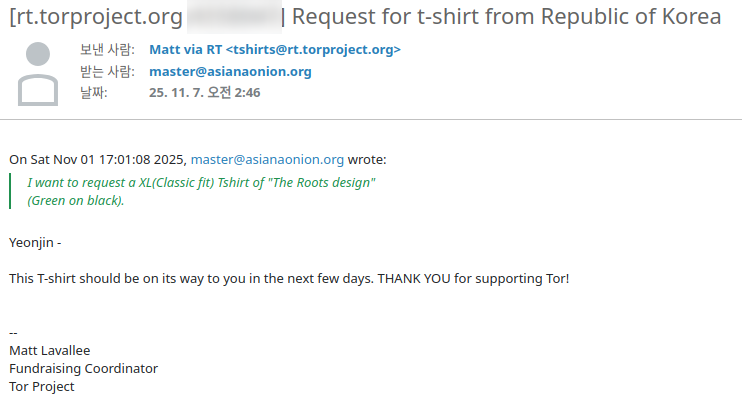Click the "Yeonjin -" greeting line

pos(35,242)
